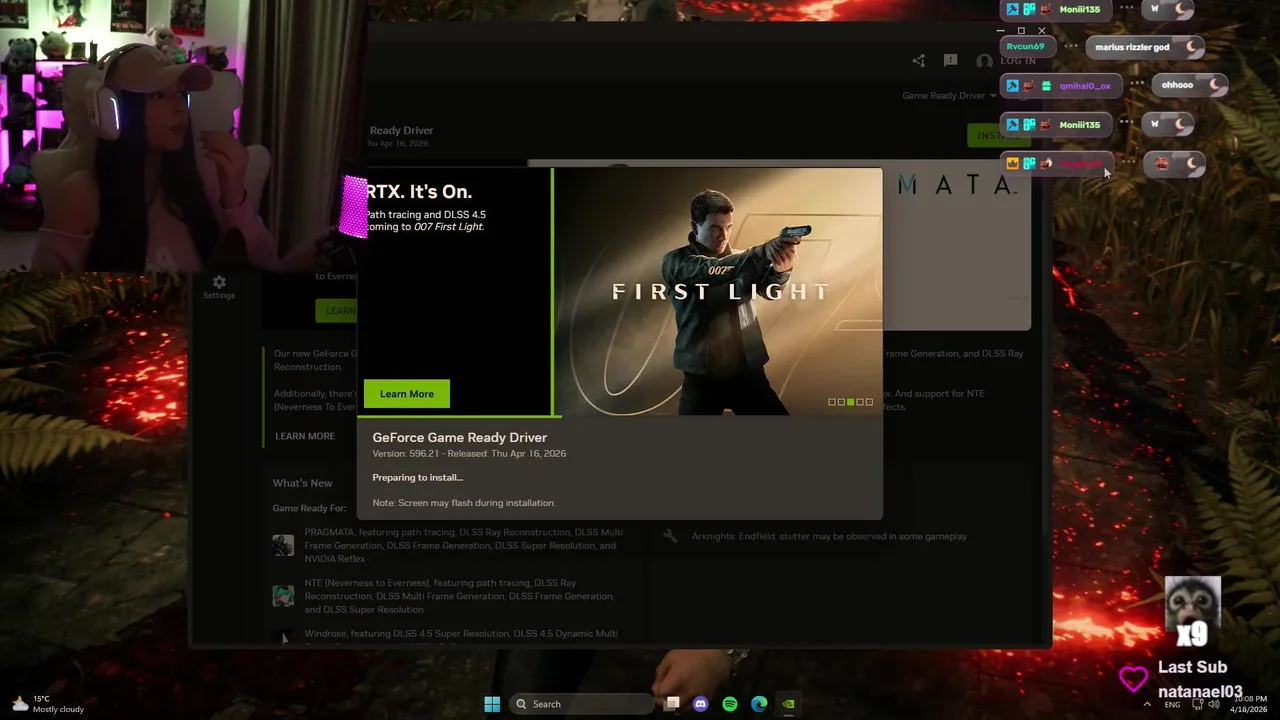Click the taskbar Search box
The image size is (1280, 720).
click(x=582, y=704)
